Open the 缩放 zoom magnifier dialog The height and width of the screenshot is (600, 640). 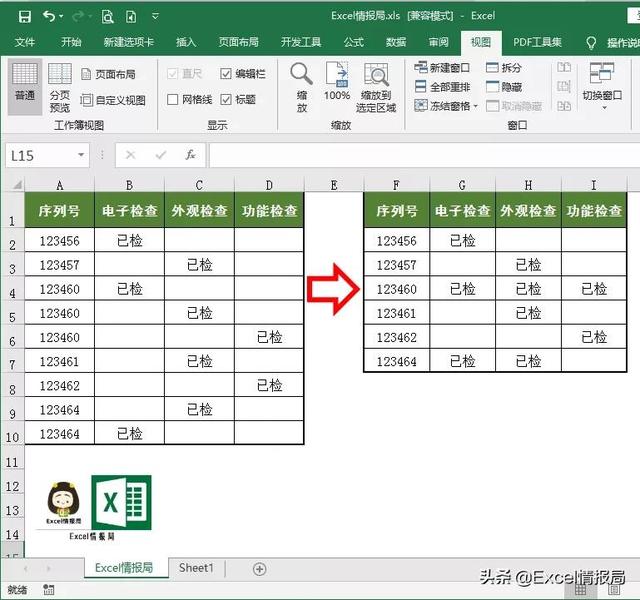[301, 86]
